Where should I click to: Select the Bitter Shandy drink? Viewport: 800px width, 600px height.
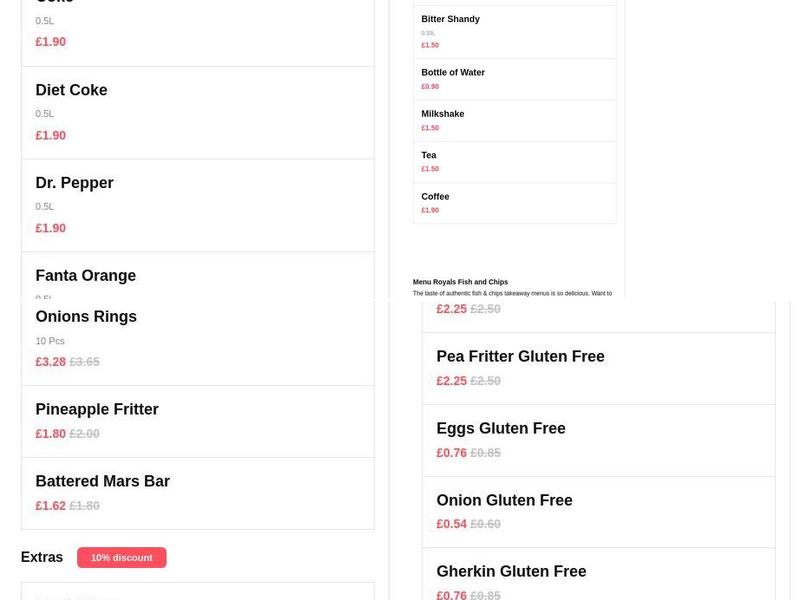449,18
